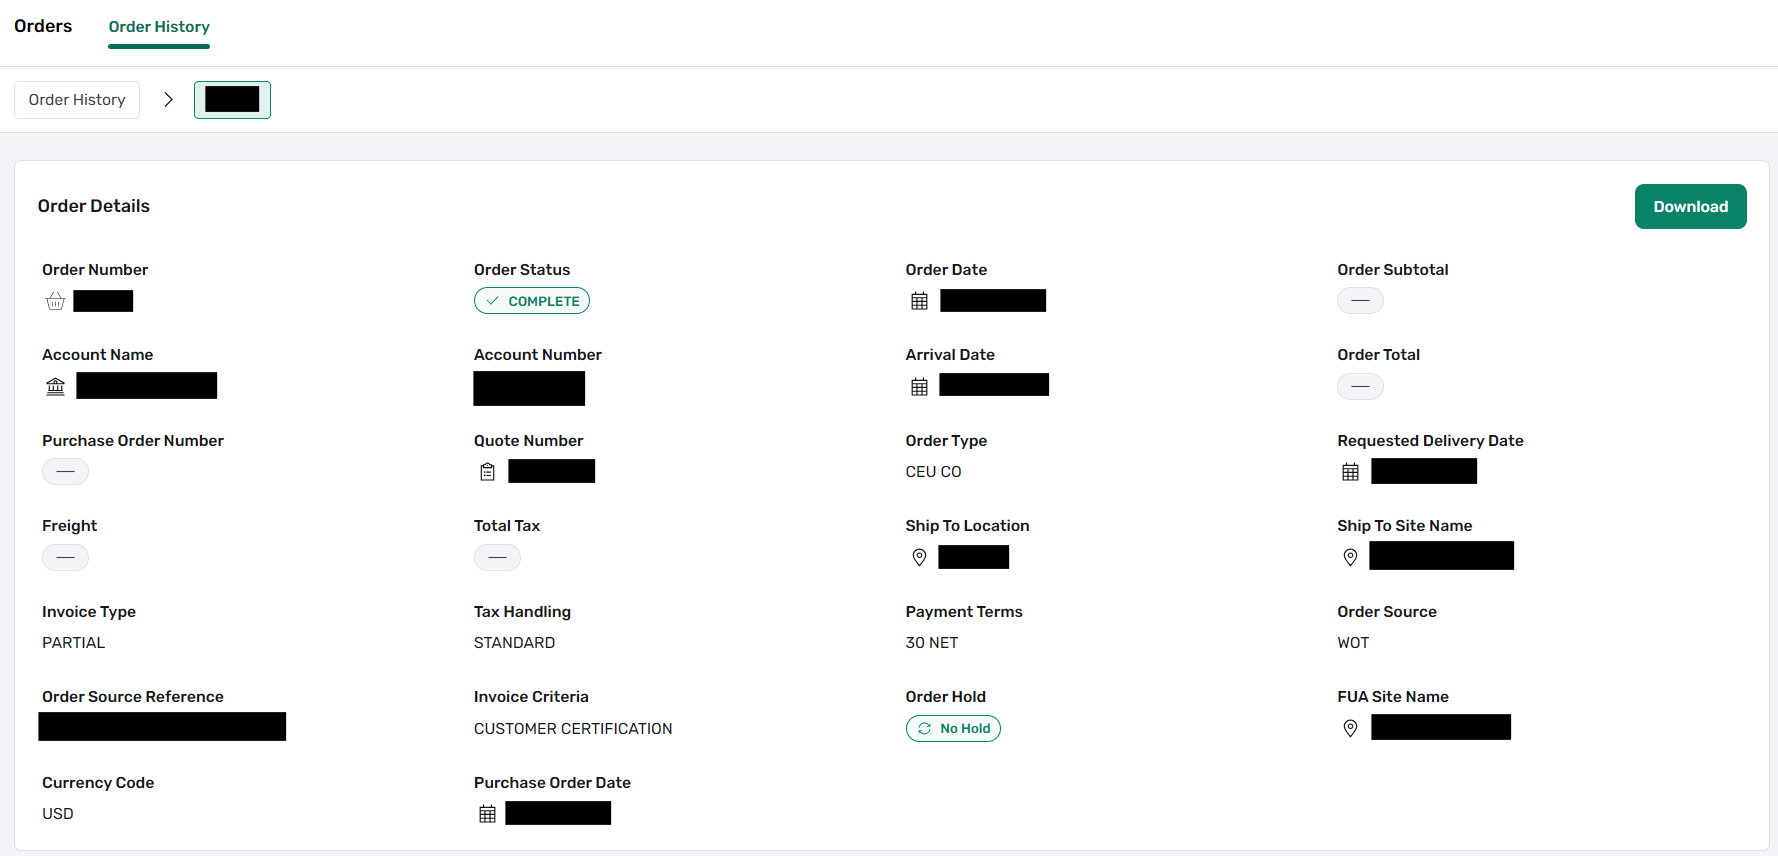This screenshot has width=1778, height=856.
Task: Go back via Order History breadcrumb
Action: click(x=77, y=100)
